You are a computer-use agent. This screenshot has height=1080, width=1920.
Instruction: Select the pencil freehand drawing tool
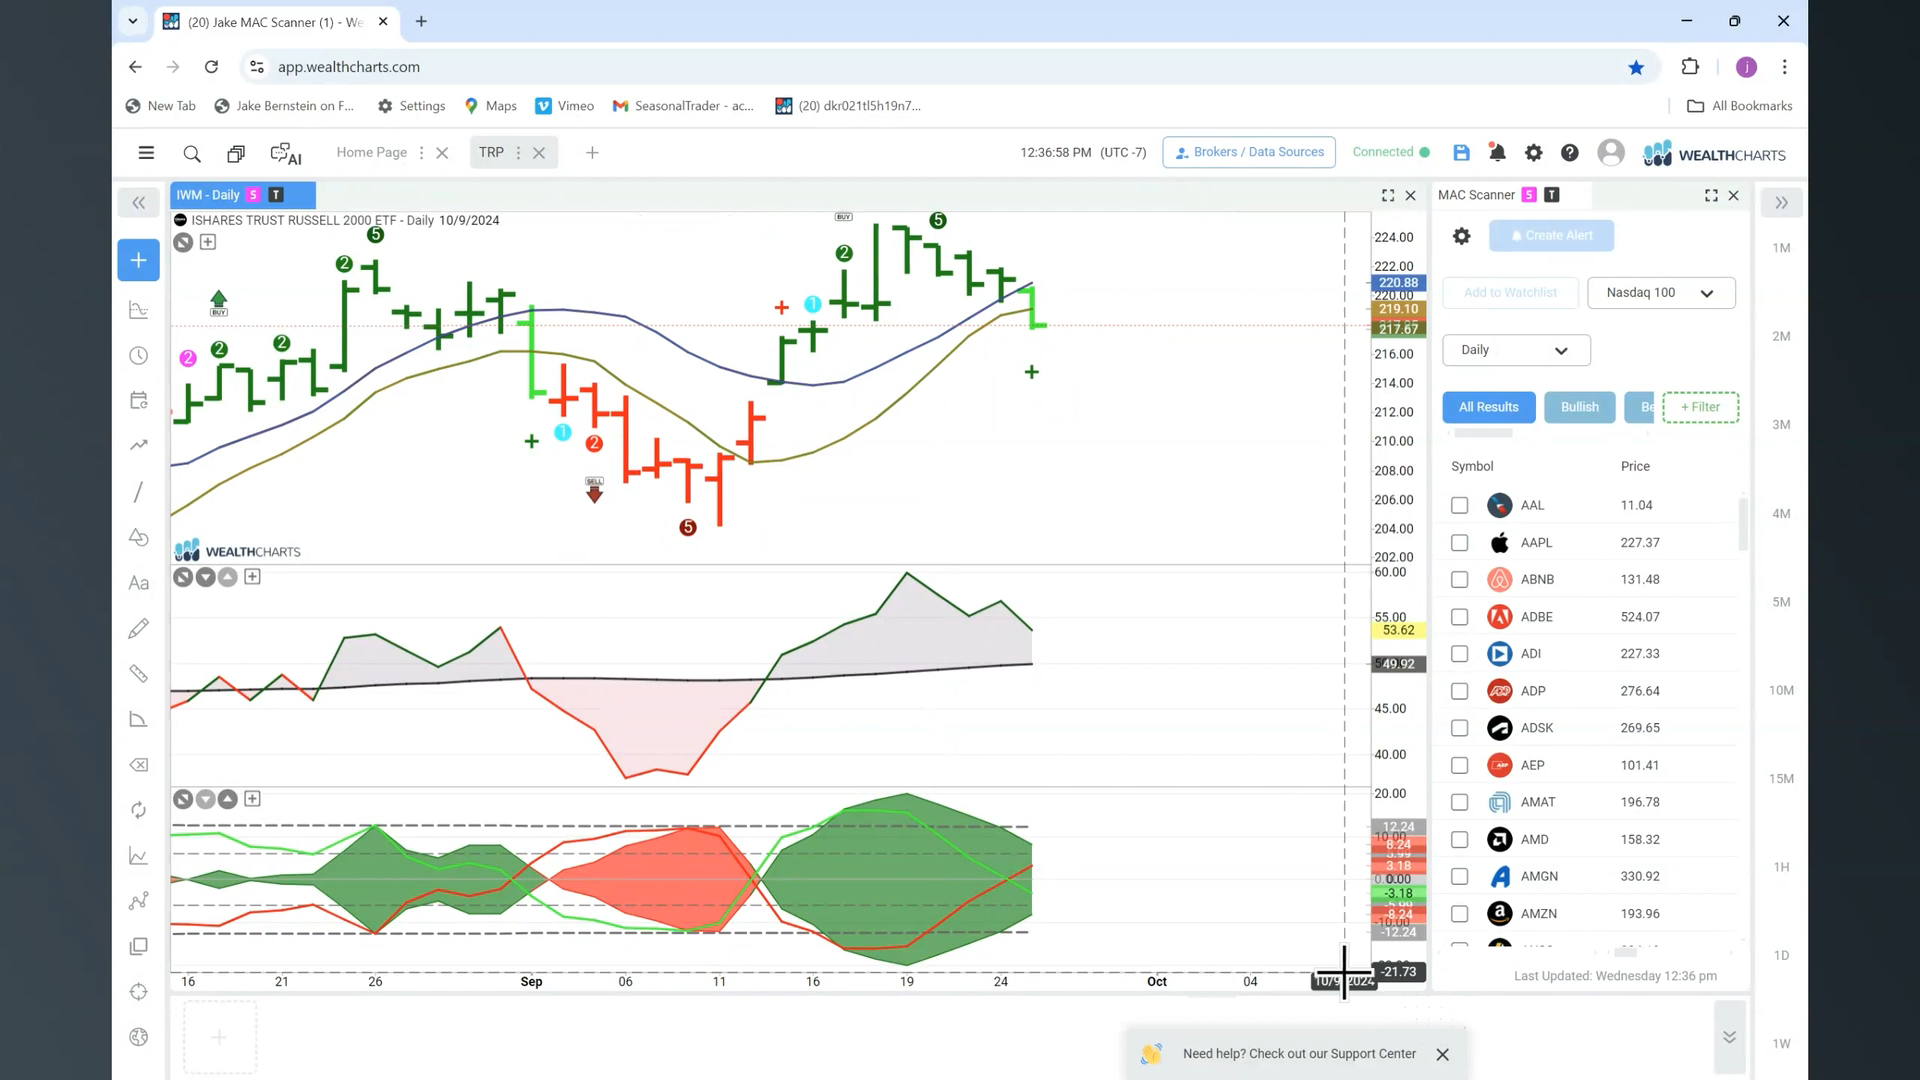pyautogui.click(x=138, y=628)
